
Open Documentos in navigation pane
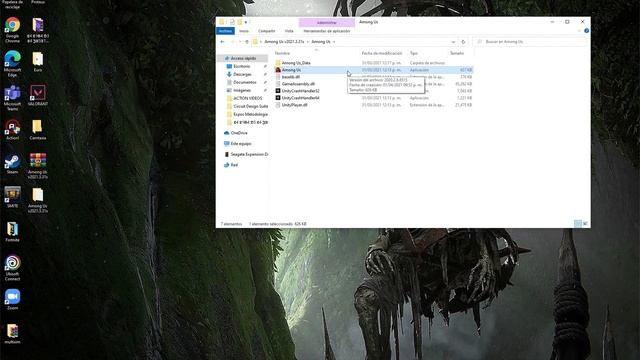245,82
